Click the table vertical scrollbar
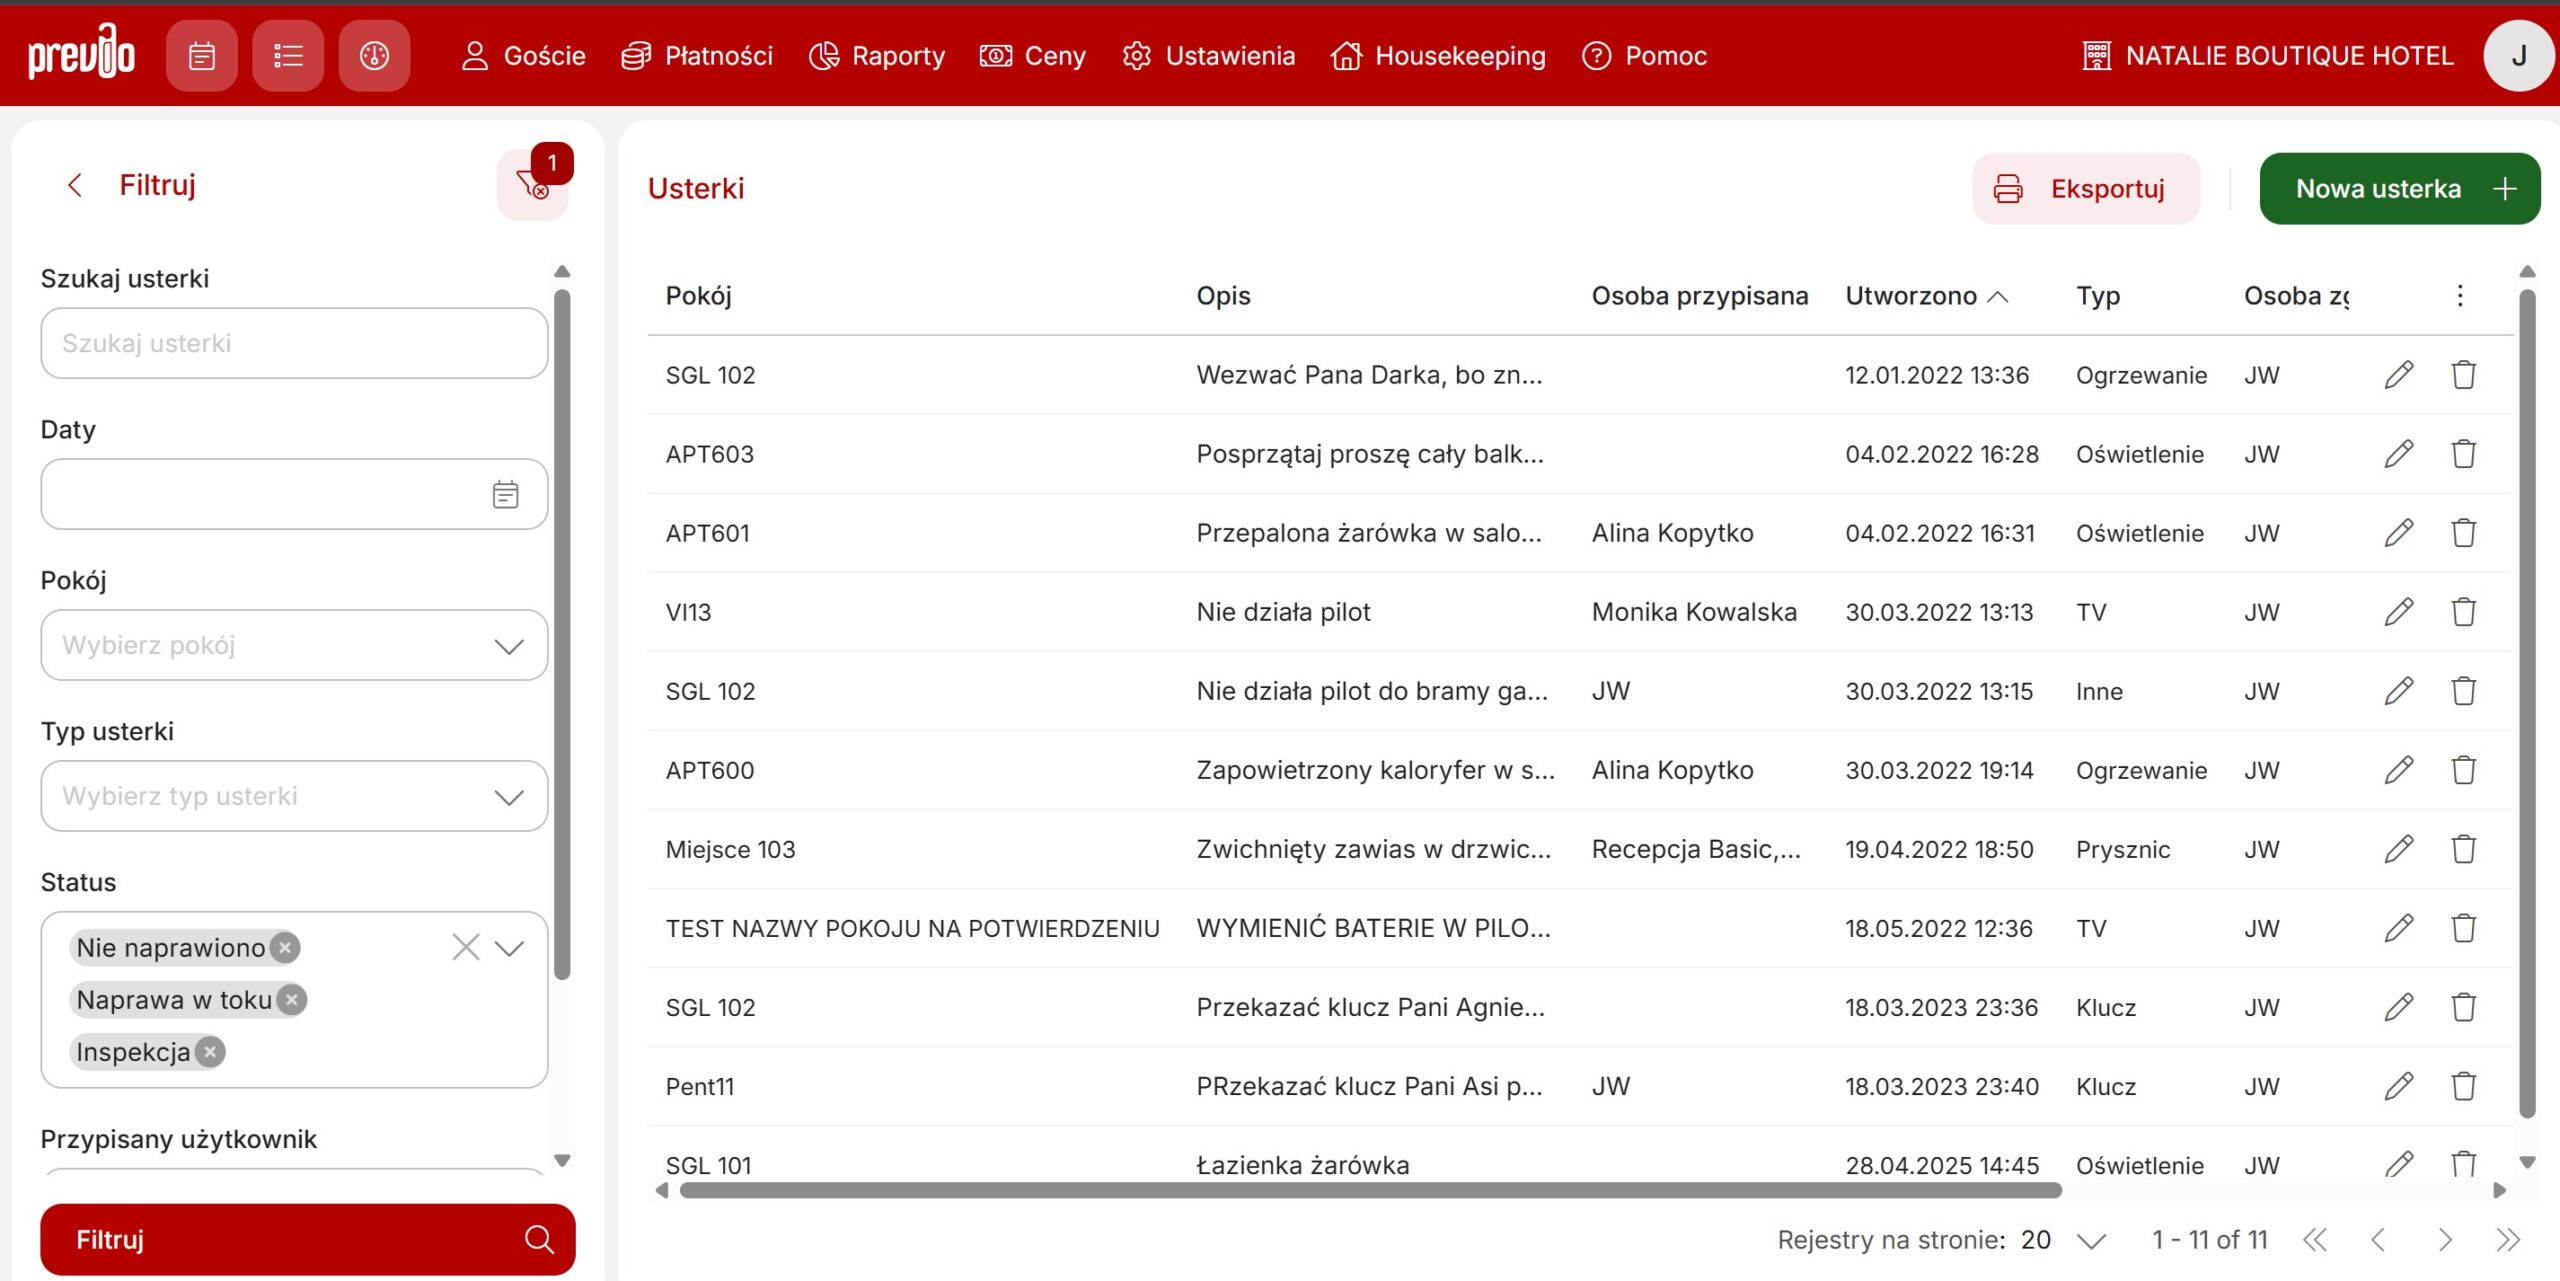The width and height of the screenshot is (2560, 1281). point(2527,704)
